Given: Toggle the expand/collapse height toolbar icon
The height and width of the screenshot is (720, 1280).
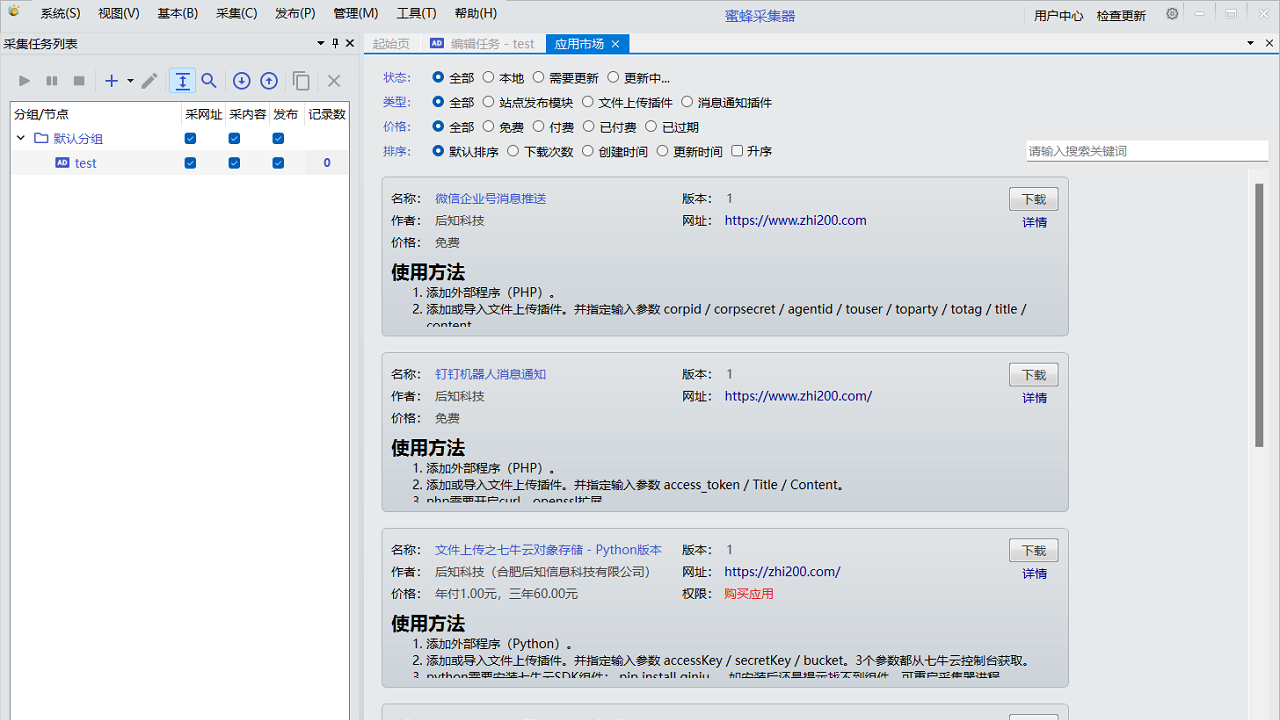Looking at the screenshot, I should pyautogui.click(x=182, y=81).
